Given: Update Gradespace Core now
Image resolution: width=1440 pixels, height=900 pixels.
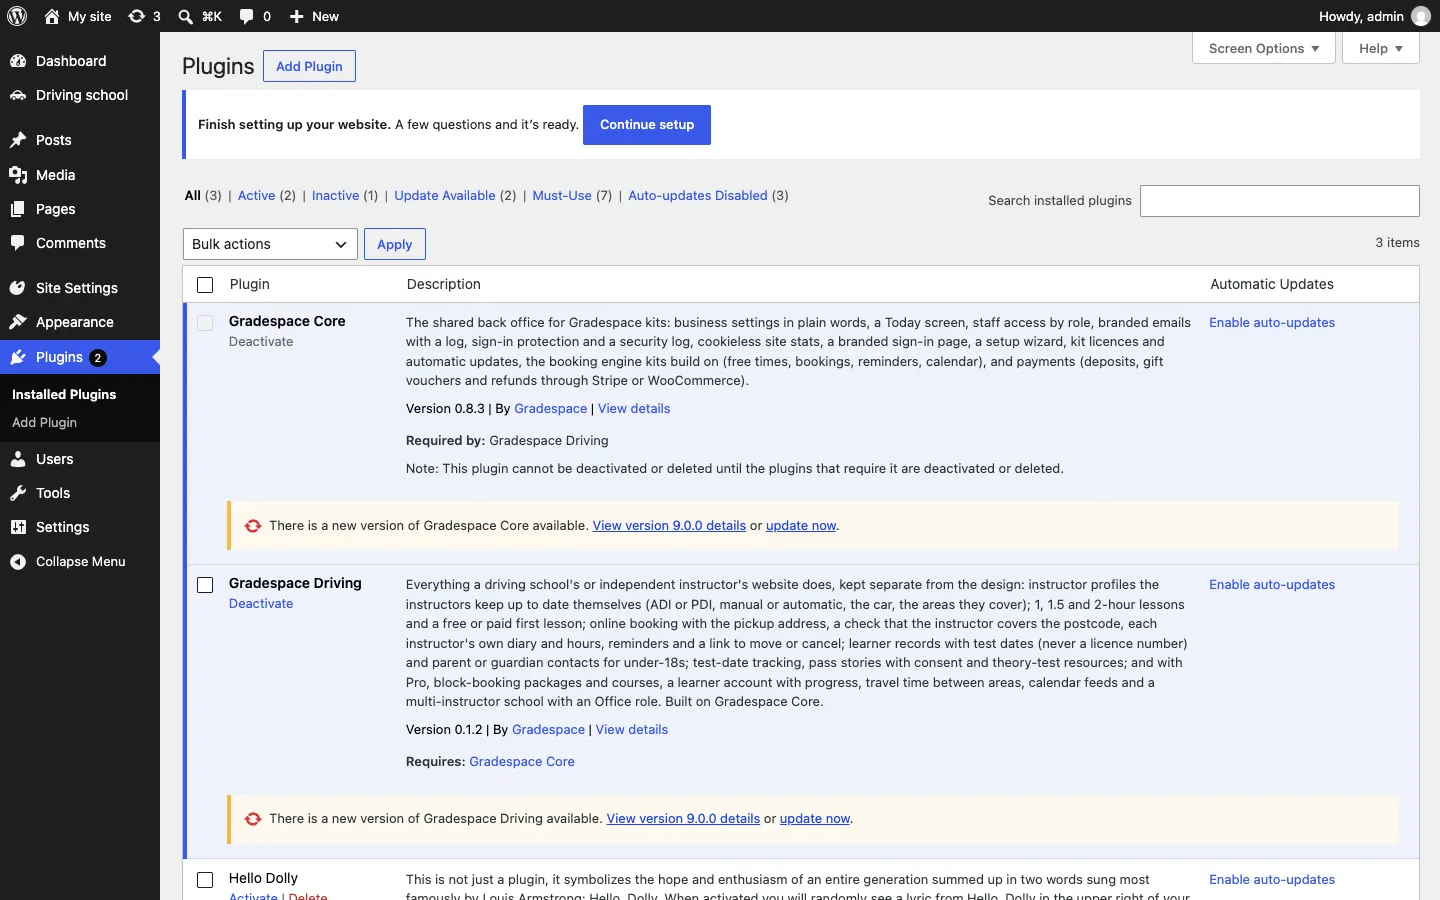Looking at the screenshot, I should click(x=801, y=526).
